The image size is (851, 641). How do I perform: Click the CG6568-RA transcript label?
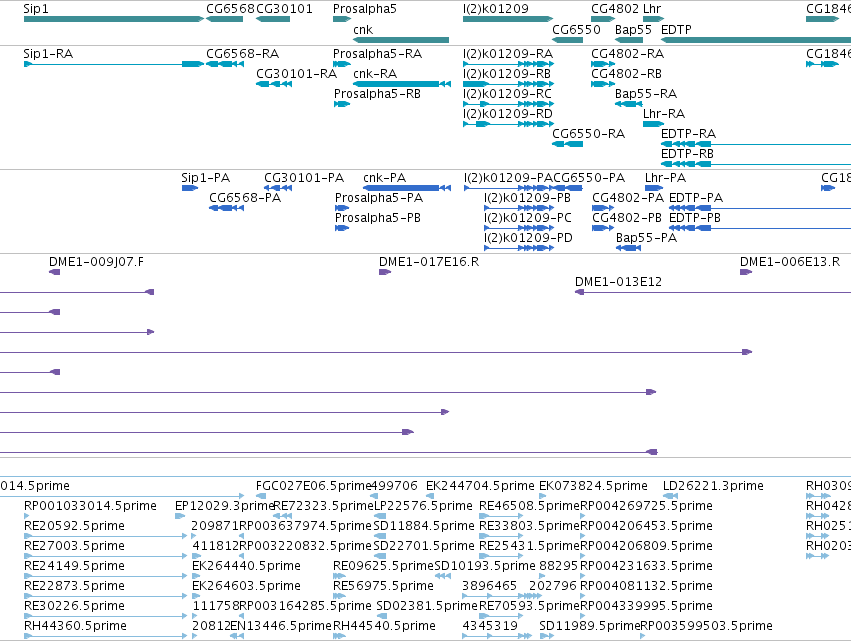[x=243, y=54]
